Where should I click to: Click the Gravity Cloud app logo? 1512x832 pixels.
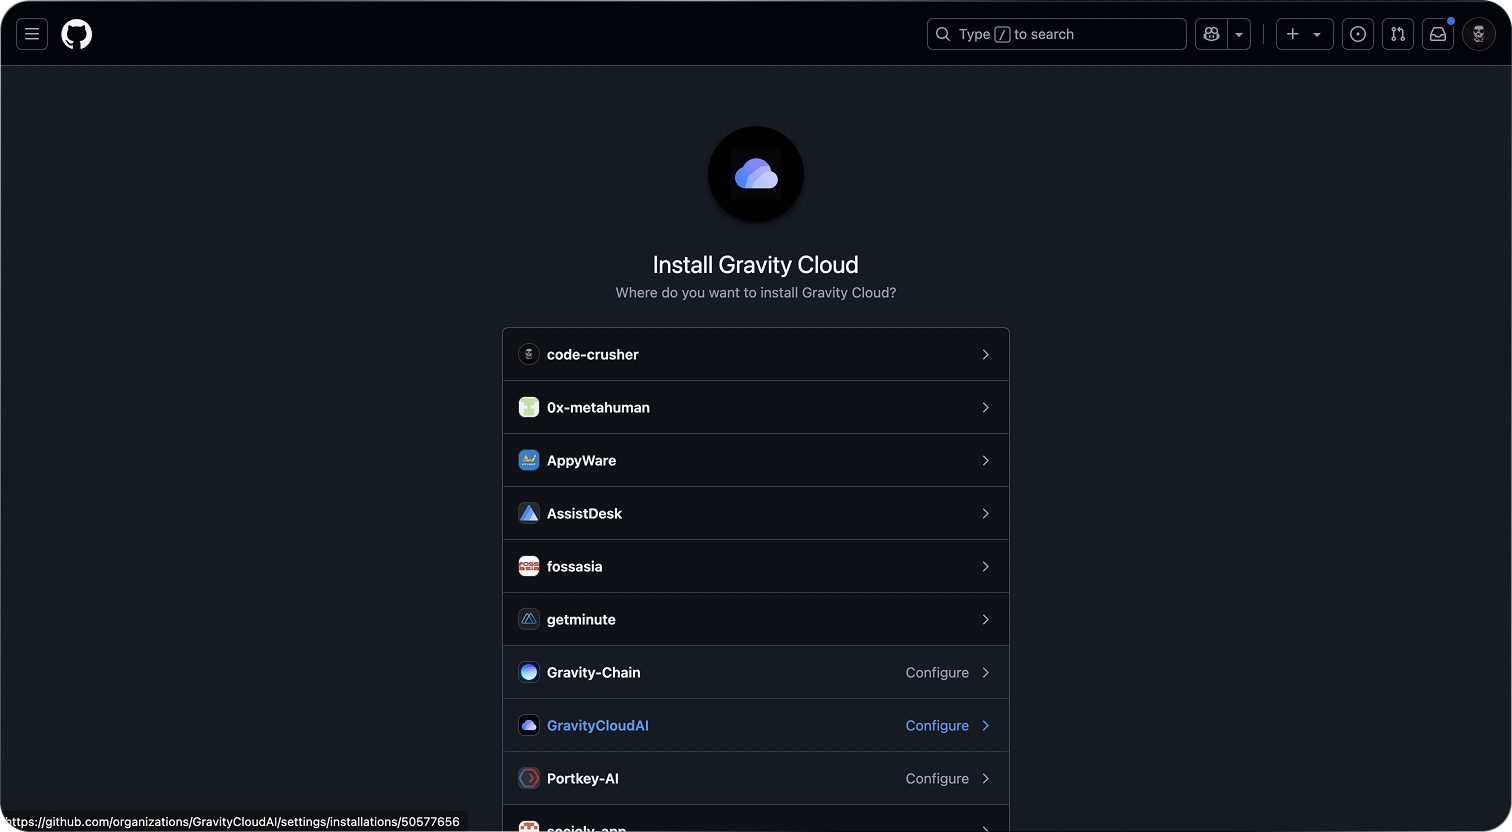[x=756, y=174]
